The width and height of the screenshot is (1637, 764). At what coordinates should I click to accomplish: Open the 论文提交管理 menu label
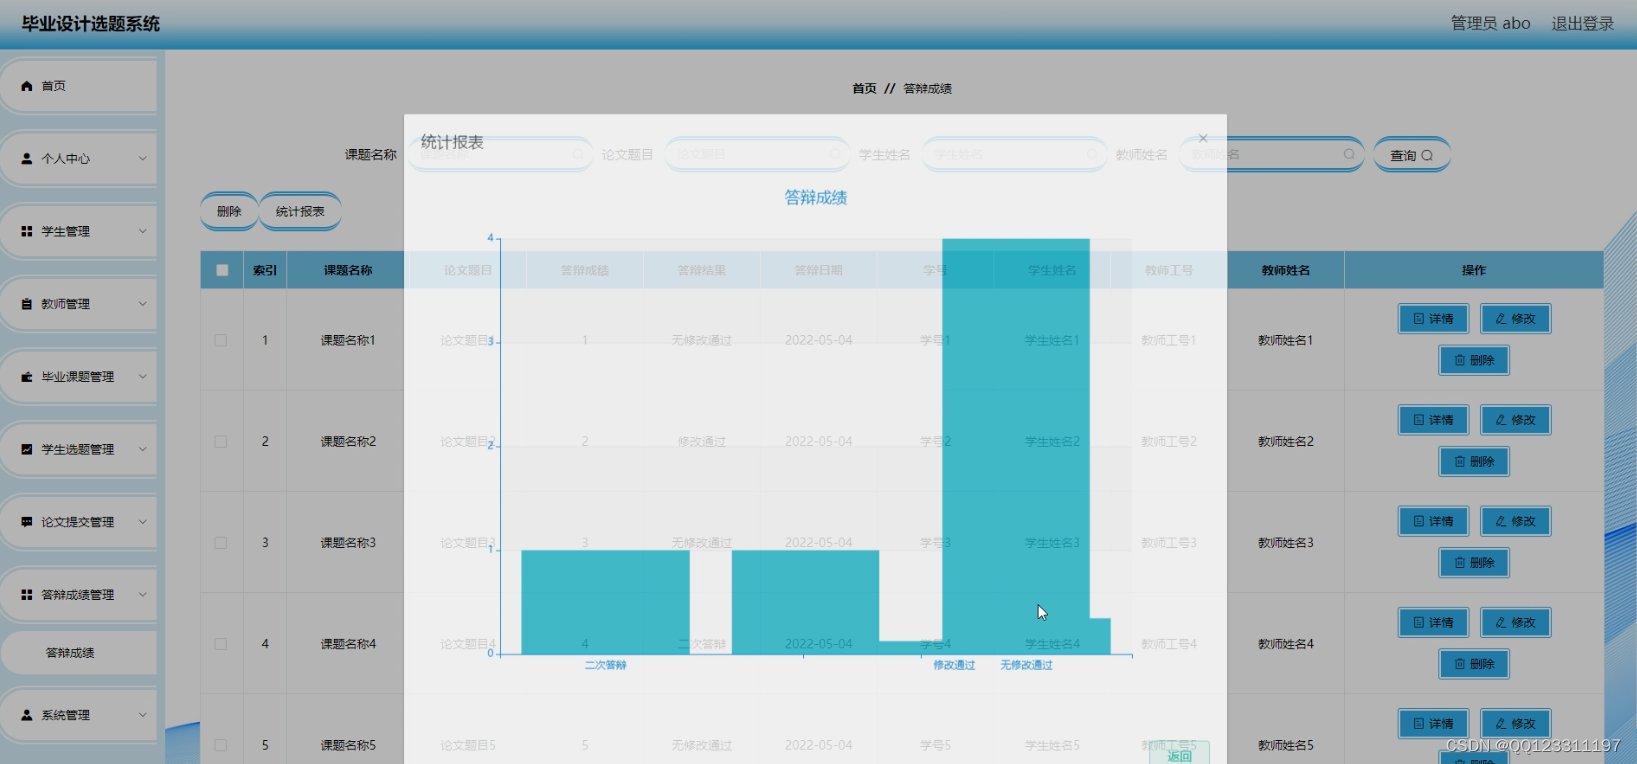78,522
